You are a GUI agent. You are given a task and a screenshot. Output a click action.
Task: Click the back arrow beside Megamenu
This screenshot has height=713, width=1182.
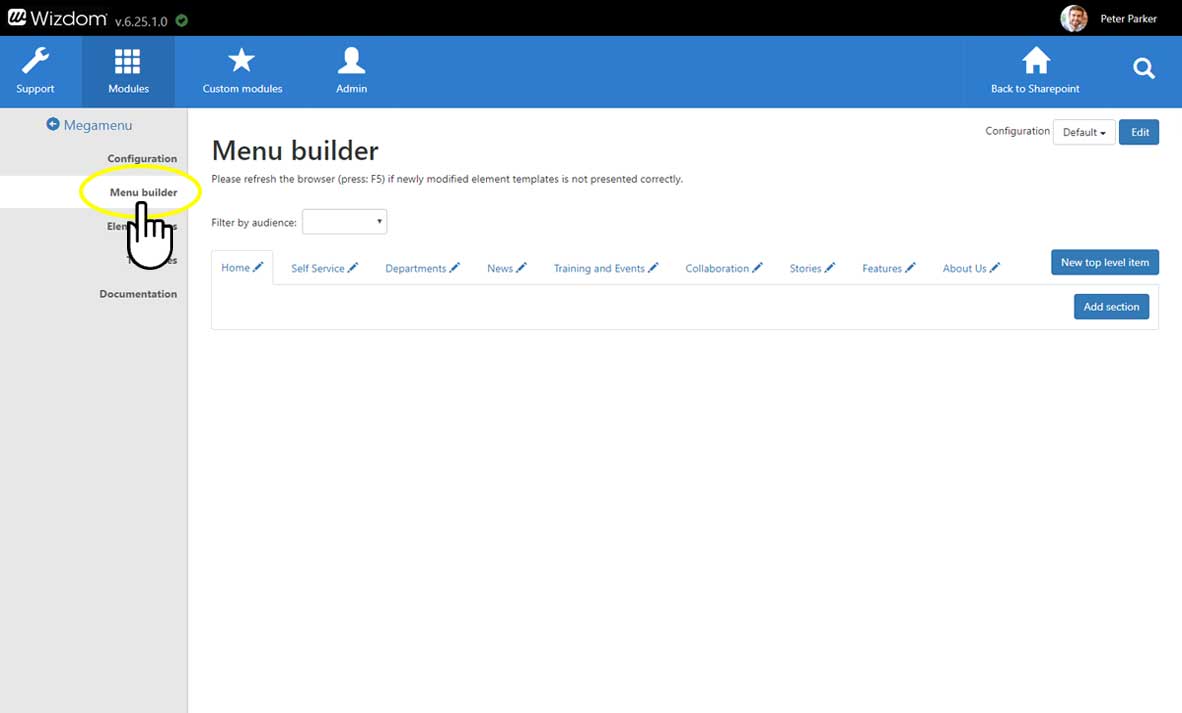pyautogui.click(x=53, y=125)
